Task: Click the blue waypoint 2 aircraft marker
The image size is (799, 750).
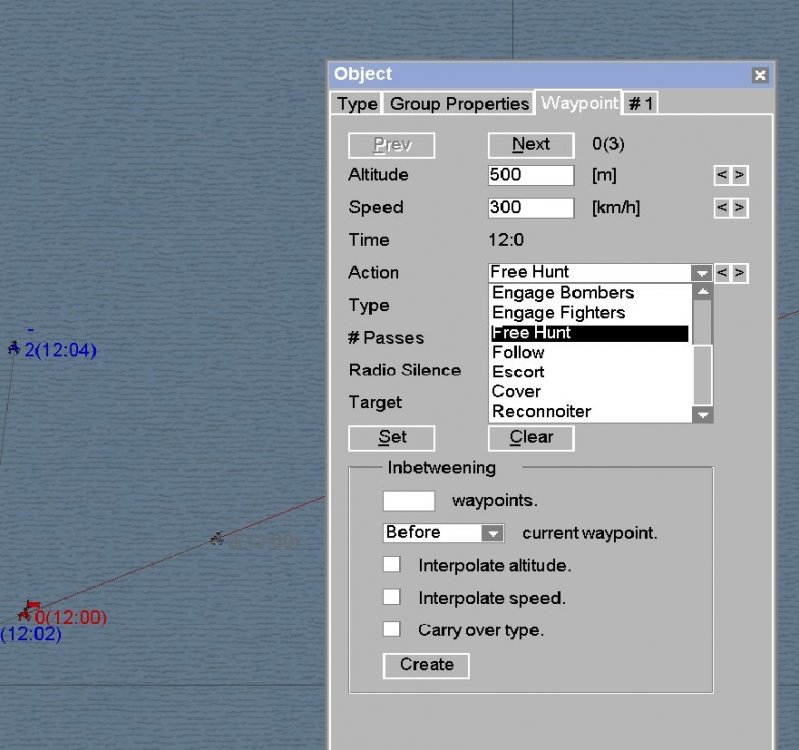Action: pyautogui.click(x=14, y=348)
